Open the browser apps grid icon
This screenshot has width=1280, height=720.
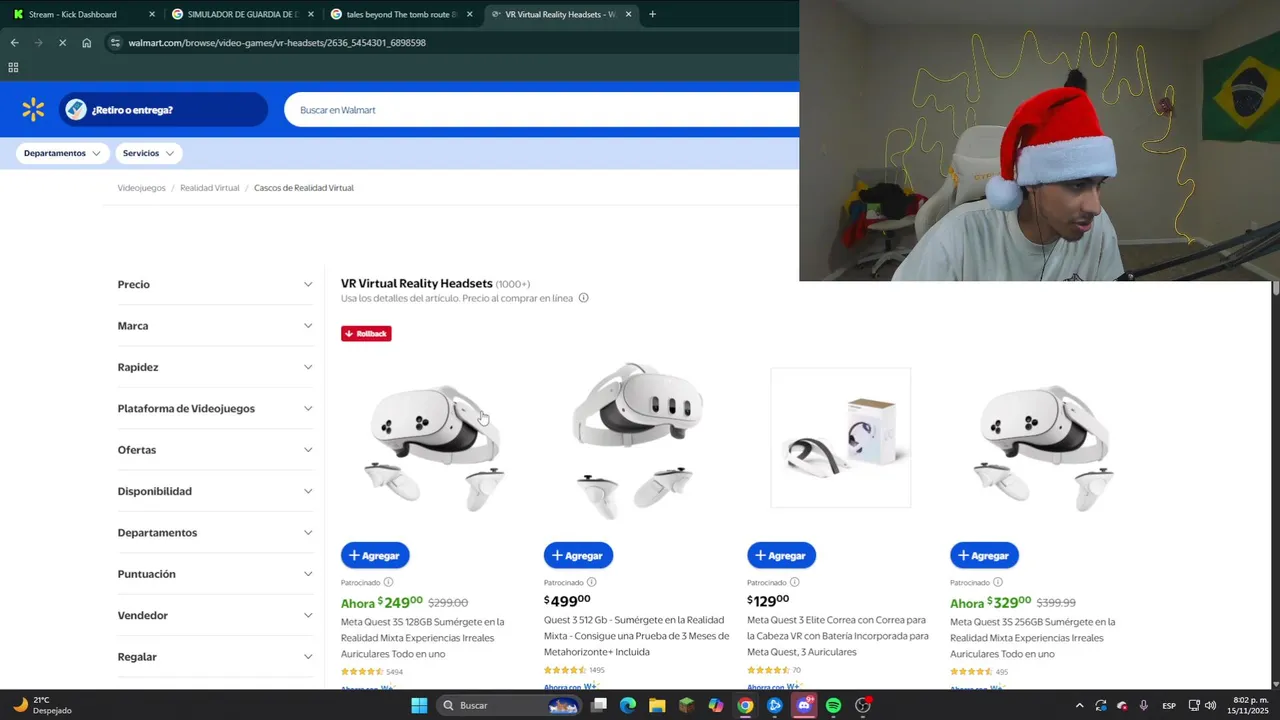click(x=13, y=67)
